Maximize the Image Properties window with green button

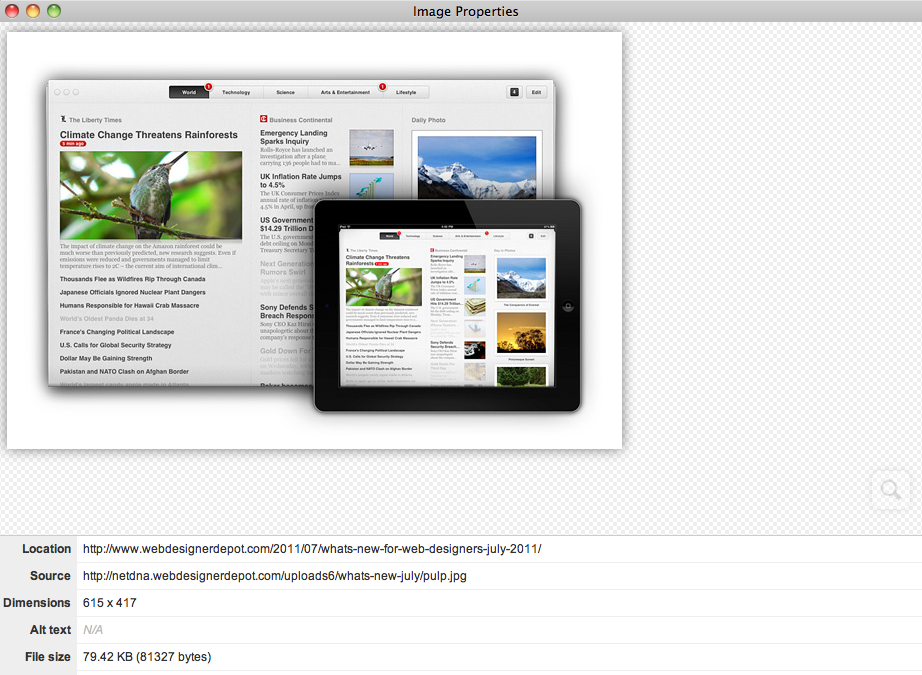coord(54,11)
